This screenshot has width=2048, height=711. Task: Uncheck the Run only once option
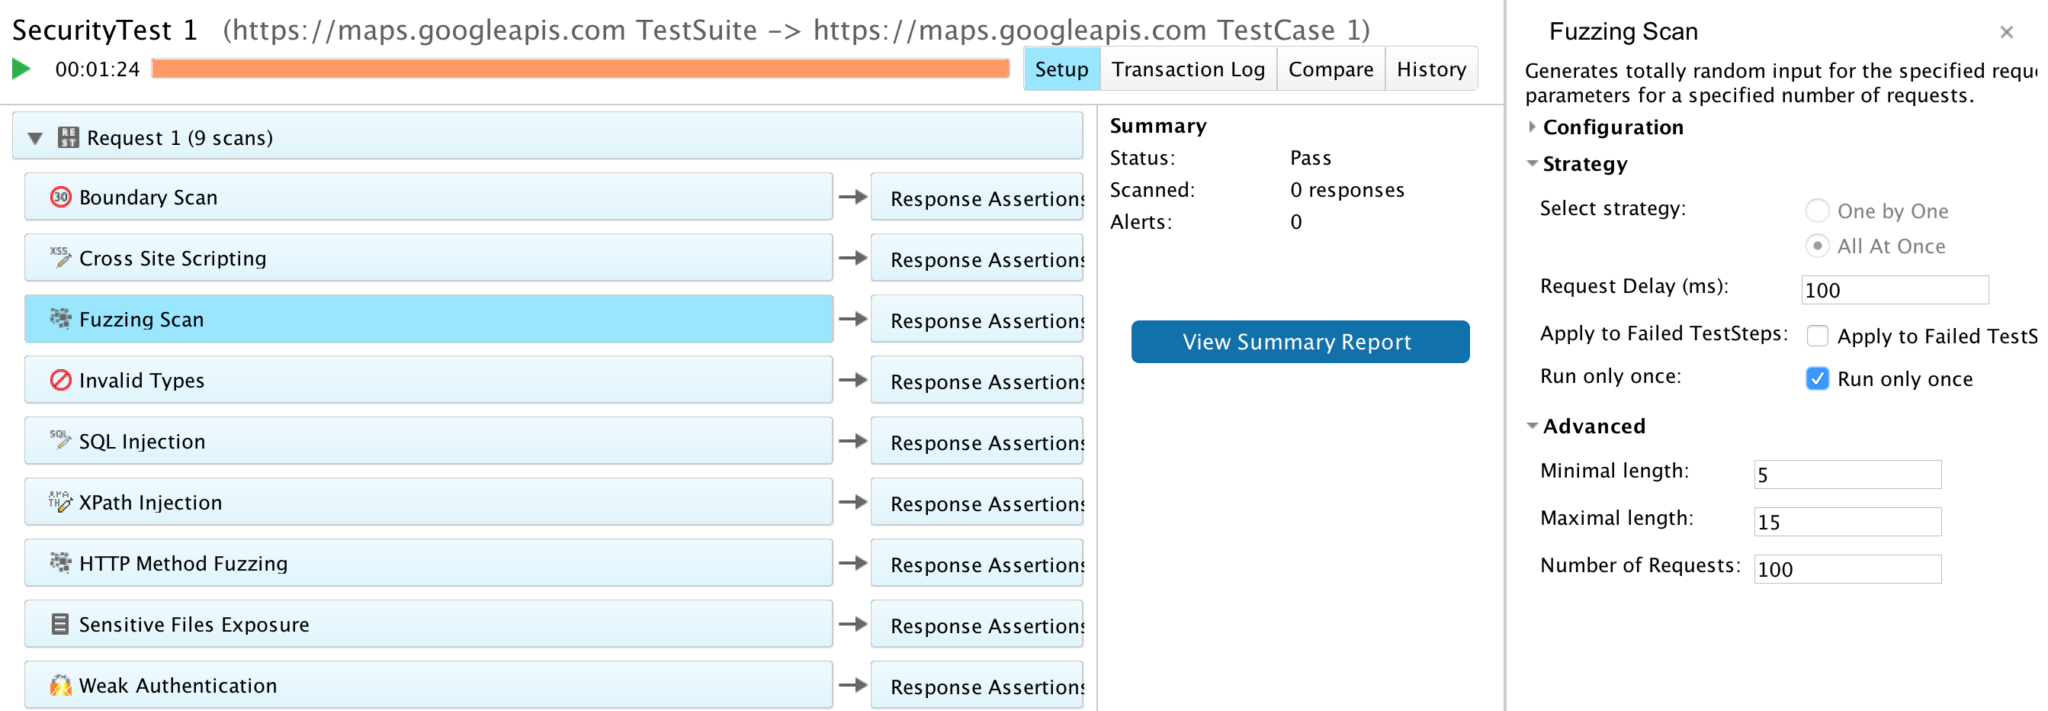[x=1817, y=378]
